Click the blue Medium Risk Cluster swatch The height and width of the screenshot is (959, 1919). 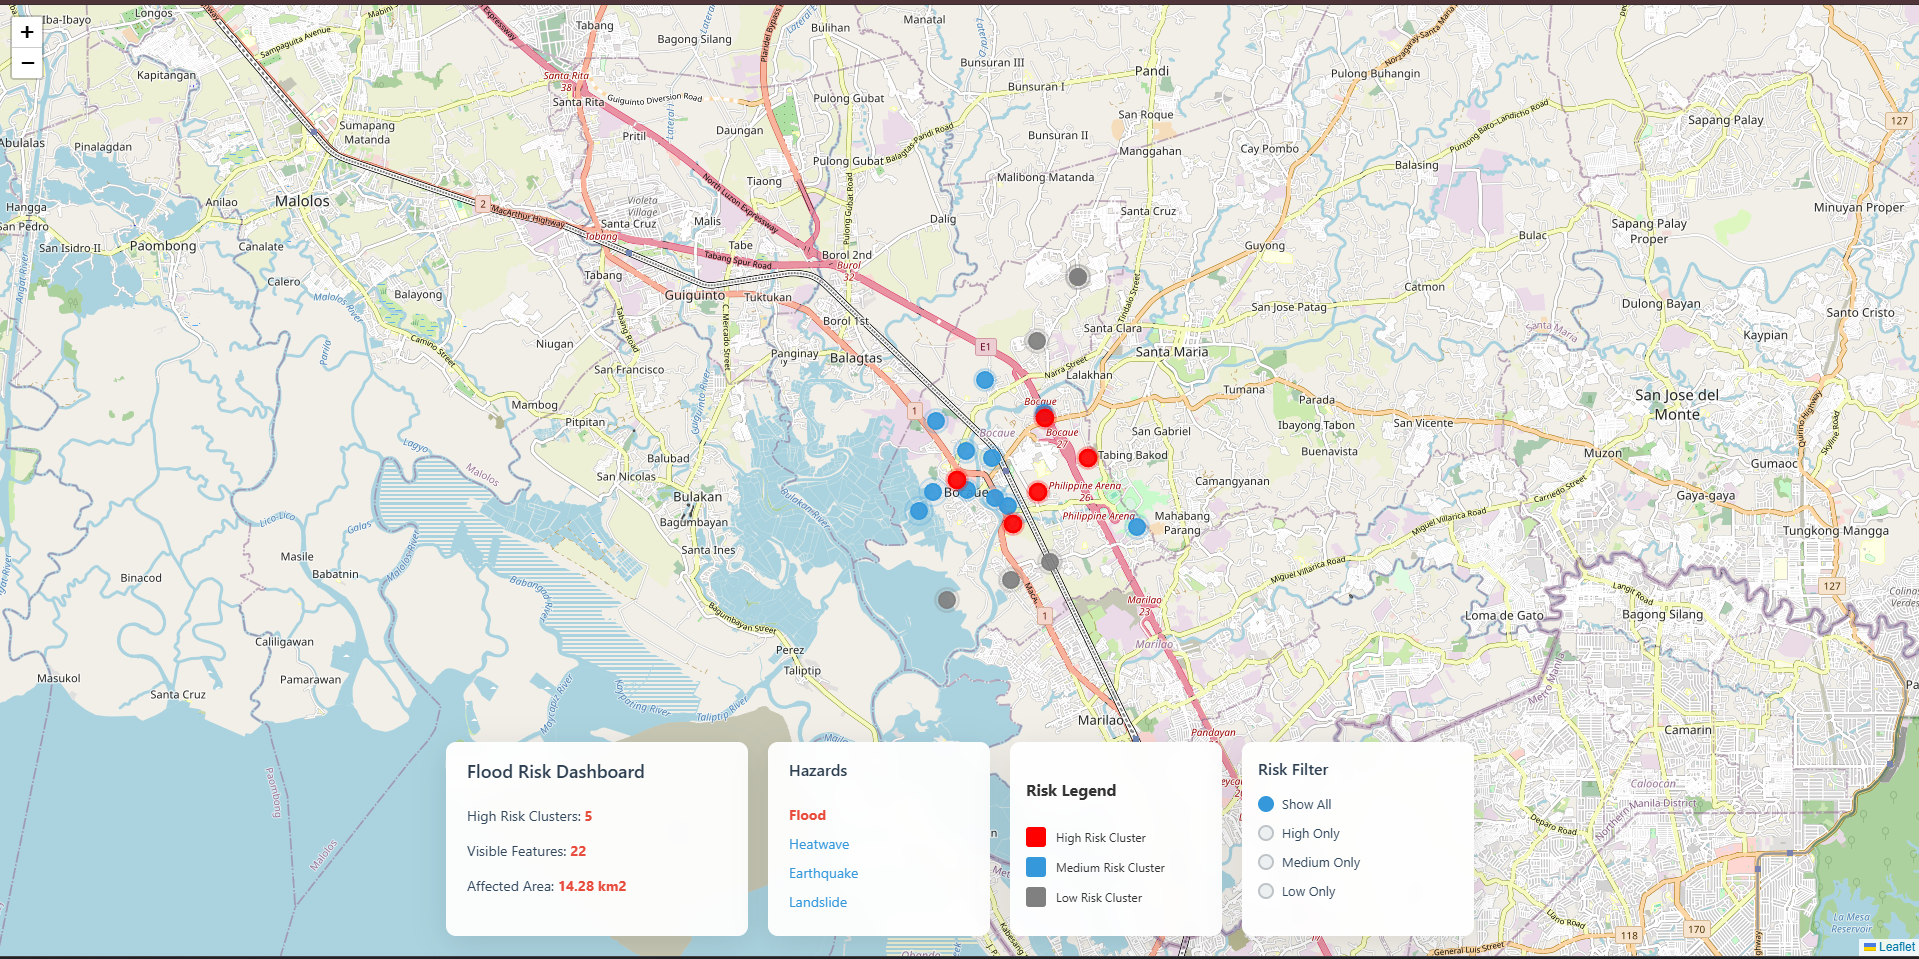point(1036,867)
